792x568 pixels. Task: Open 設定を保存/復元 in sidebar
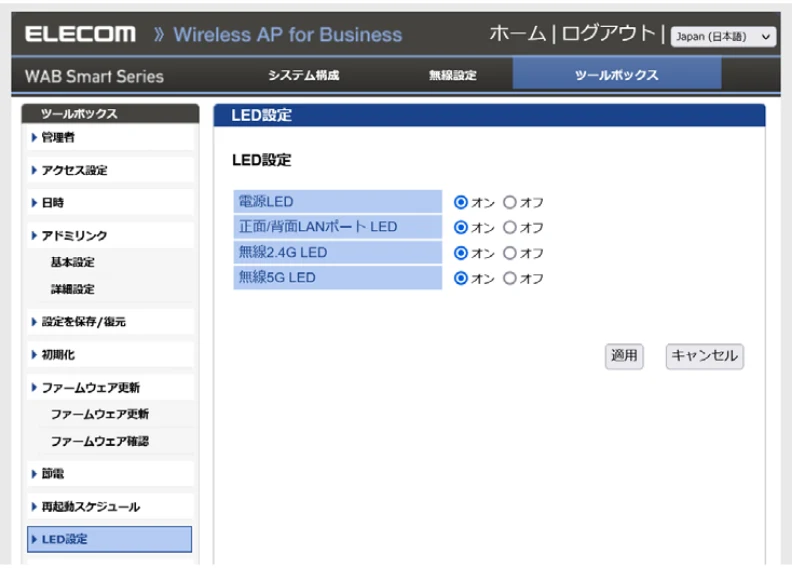click(110, 322)
